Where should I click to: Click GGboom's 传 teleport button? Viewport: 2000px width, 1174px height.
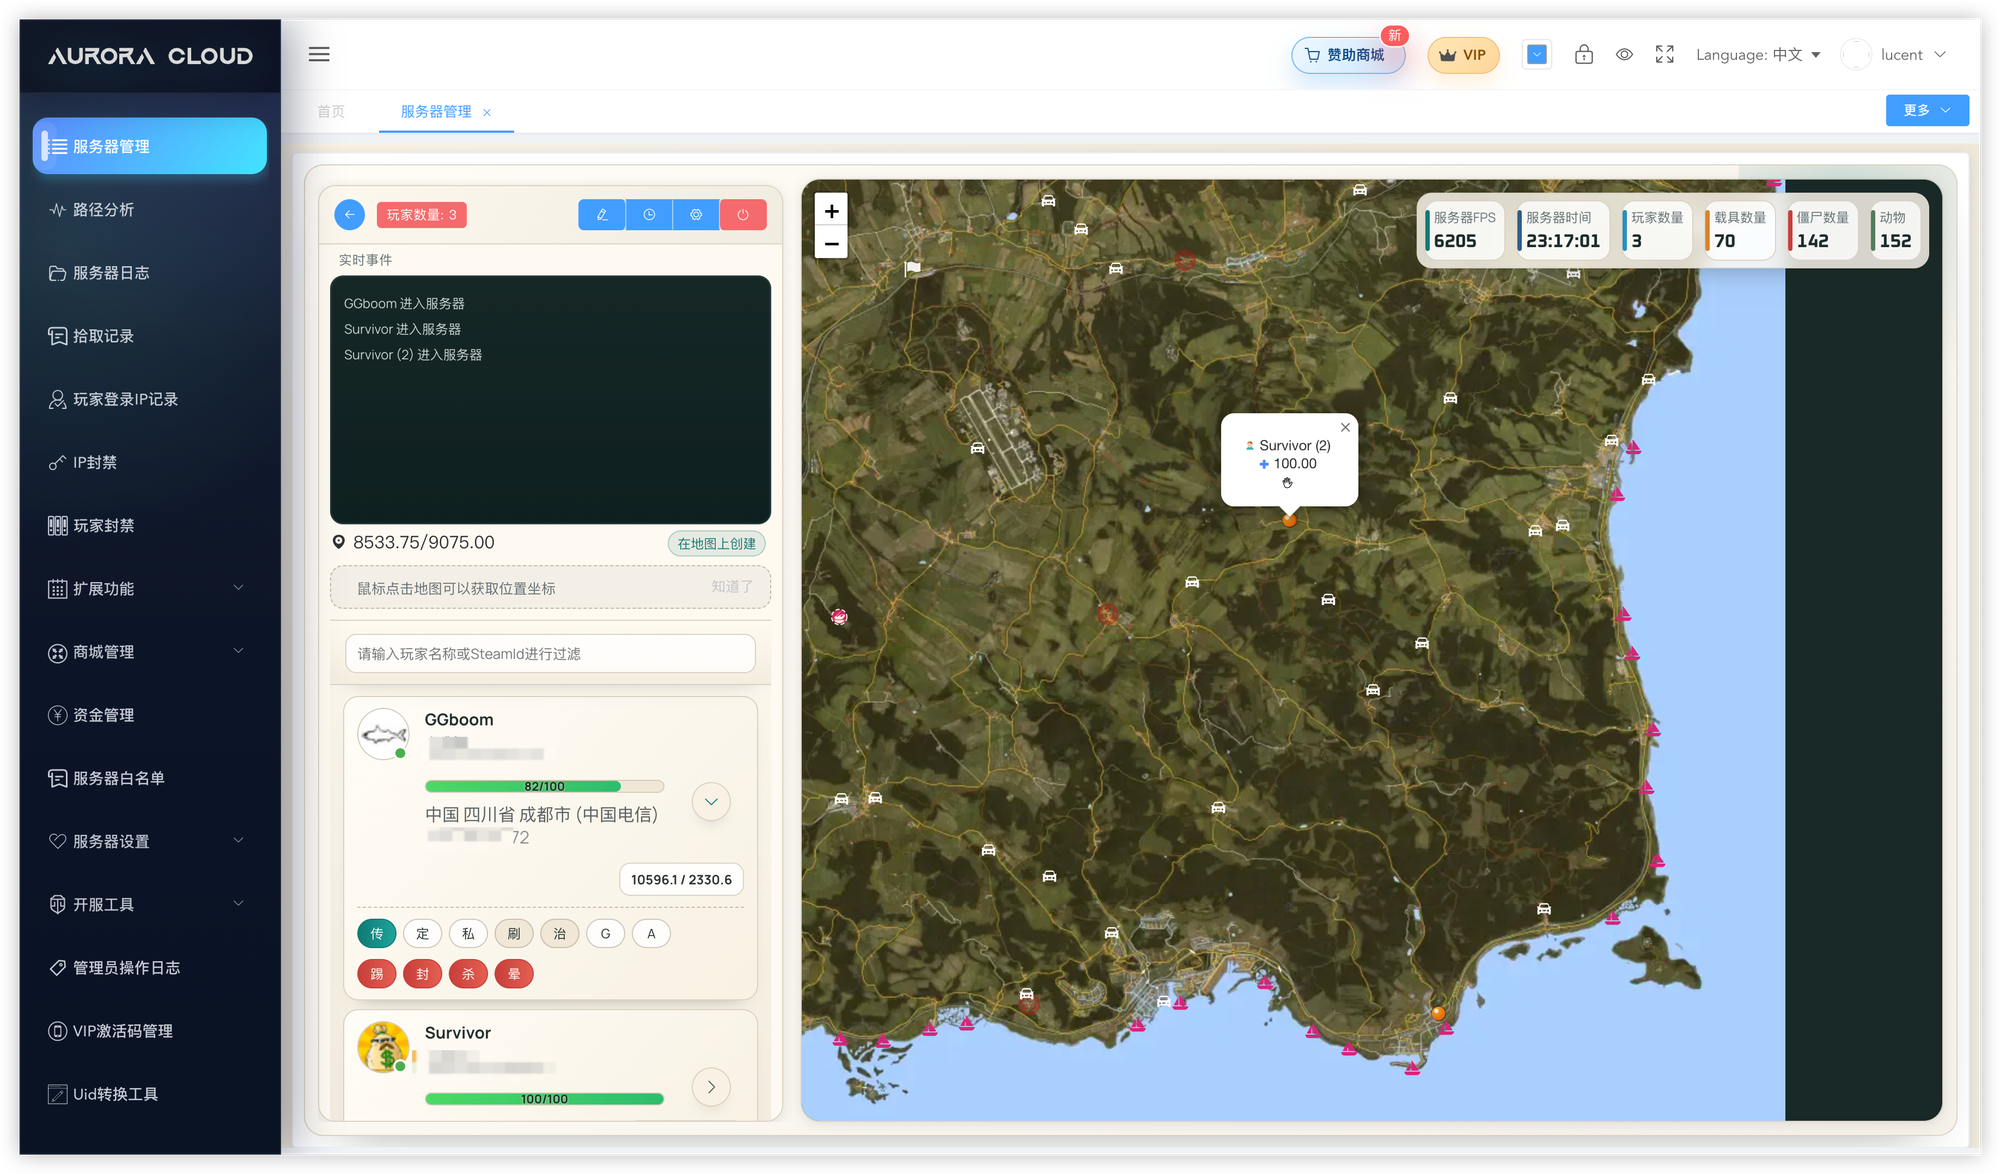click(376, 933)
